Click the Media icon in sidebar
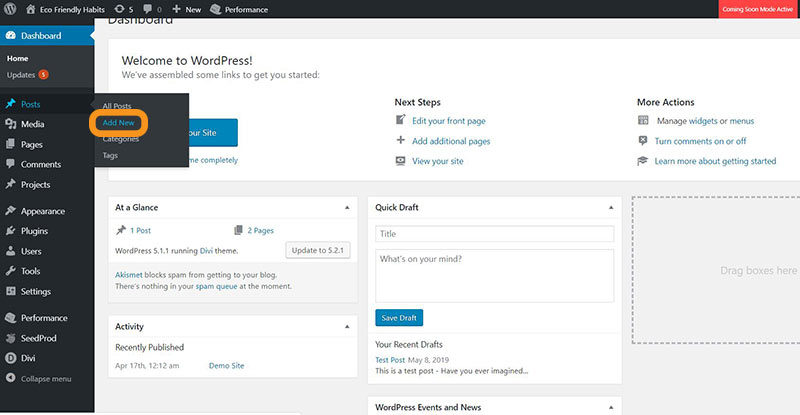The image size is (800, 415). click(x=10, y=124)
